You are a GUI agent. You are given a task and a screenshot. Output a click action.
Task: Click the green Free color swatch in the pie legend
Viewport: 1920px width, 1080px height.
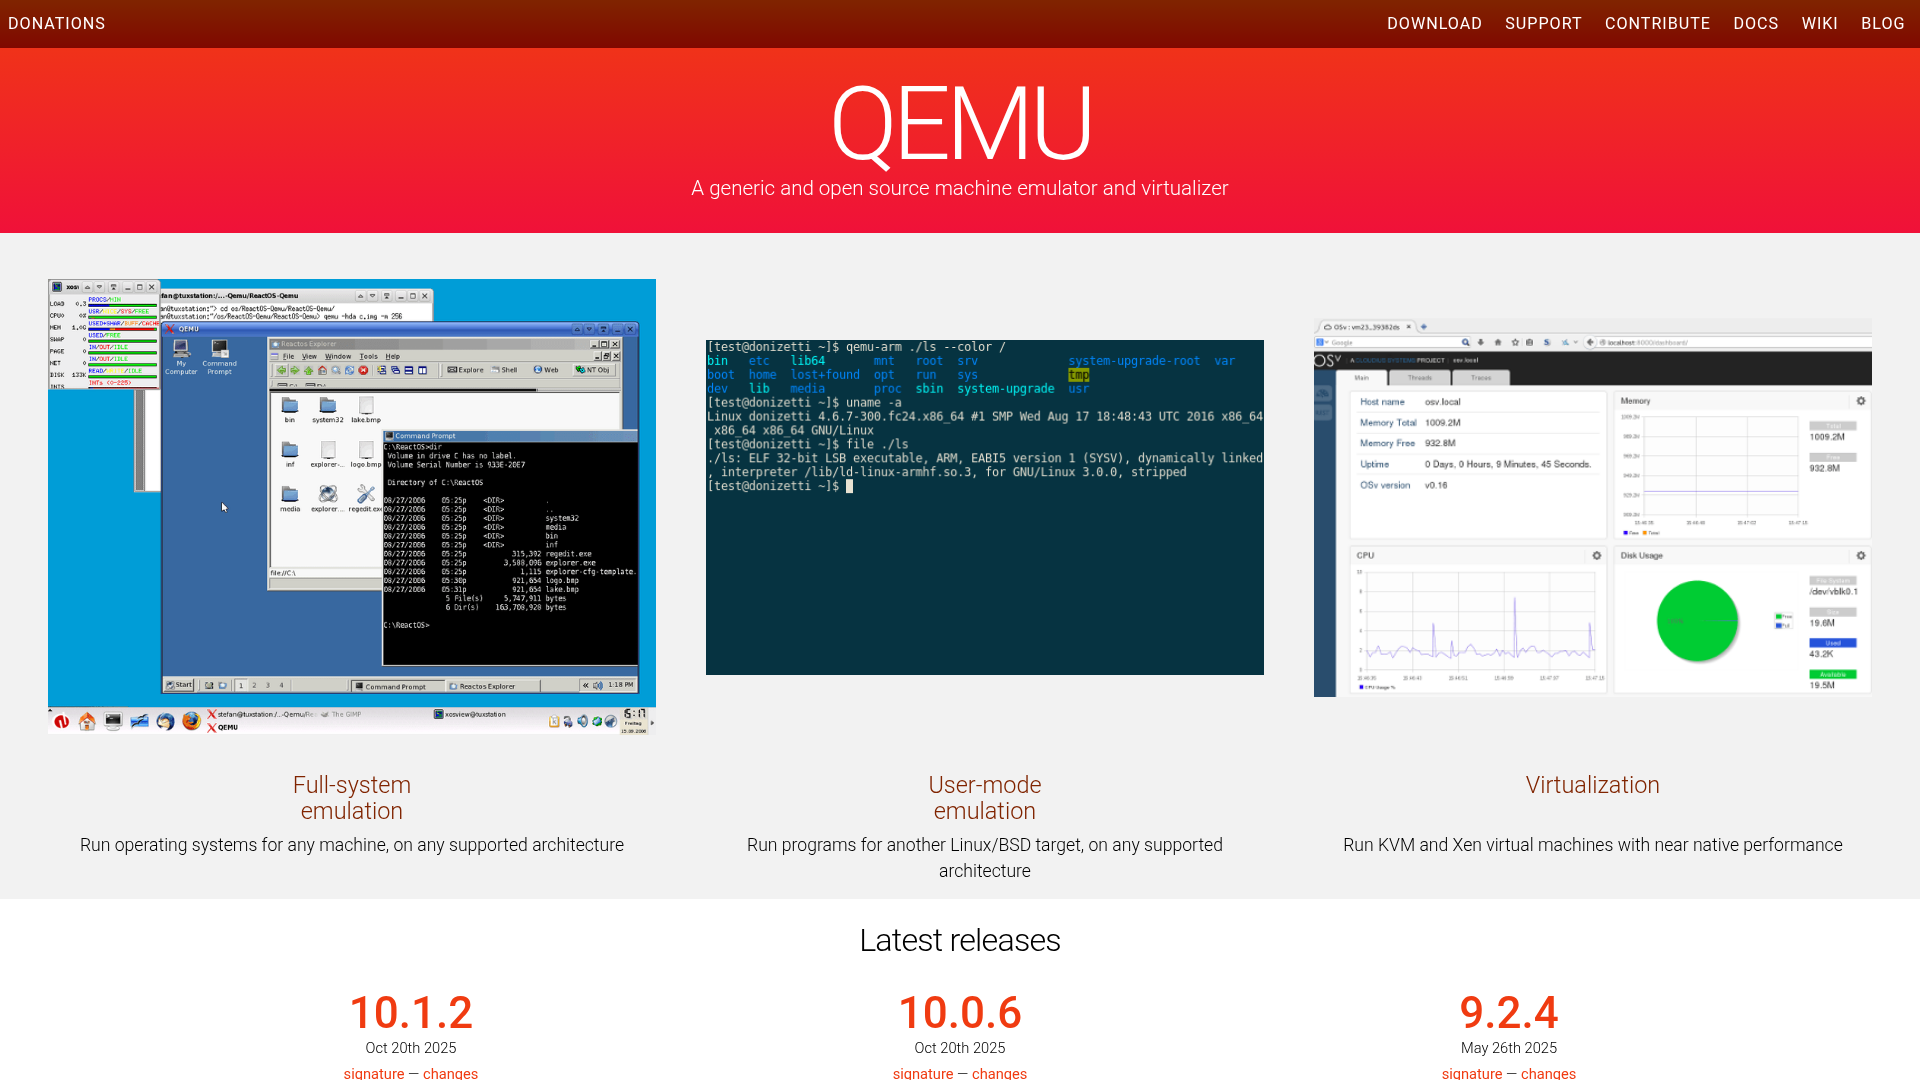pyautogui.click(x=1778, y=615)
